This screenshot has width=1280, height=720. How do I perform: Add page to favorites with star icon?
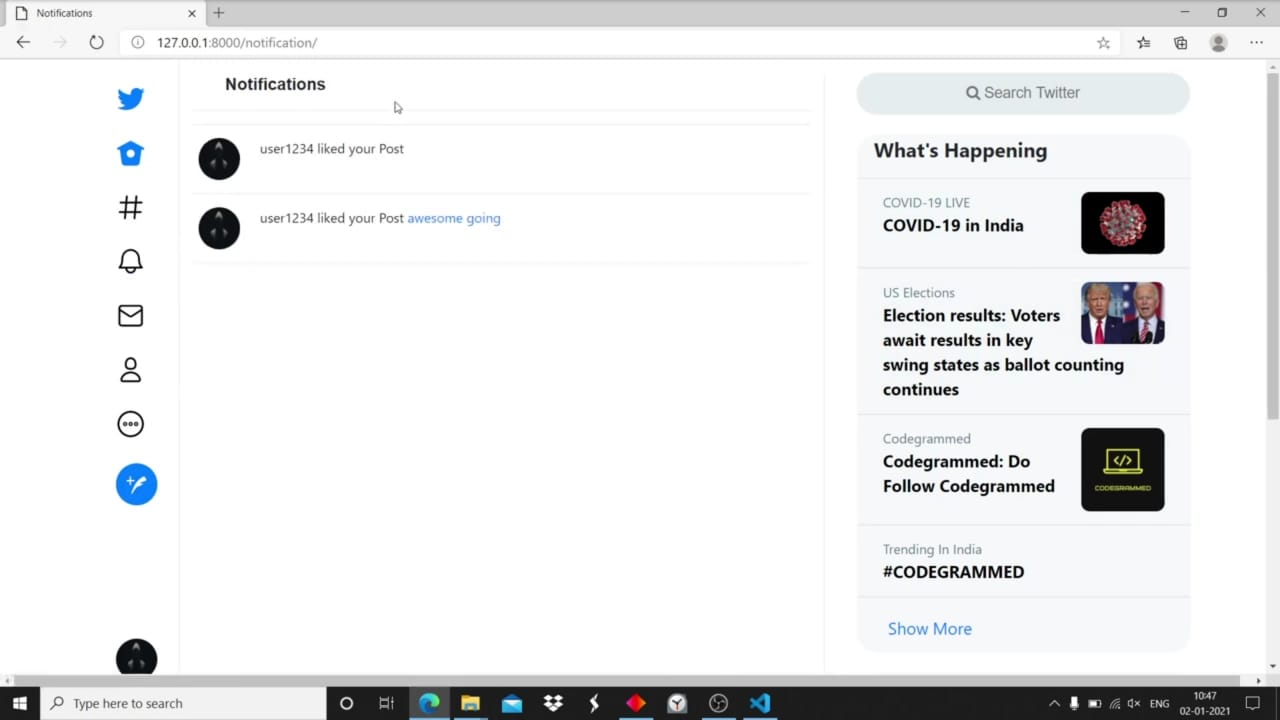click(x=1103, y=43)
